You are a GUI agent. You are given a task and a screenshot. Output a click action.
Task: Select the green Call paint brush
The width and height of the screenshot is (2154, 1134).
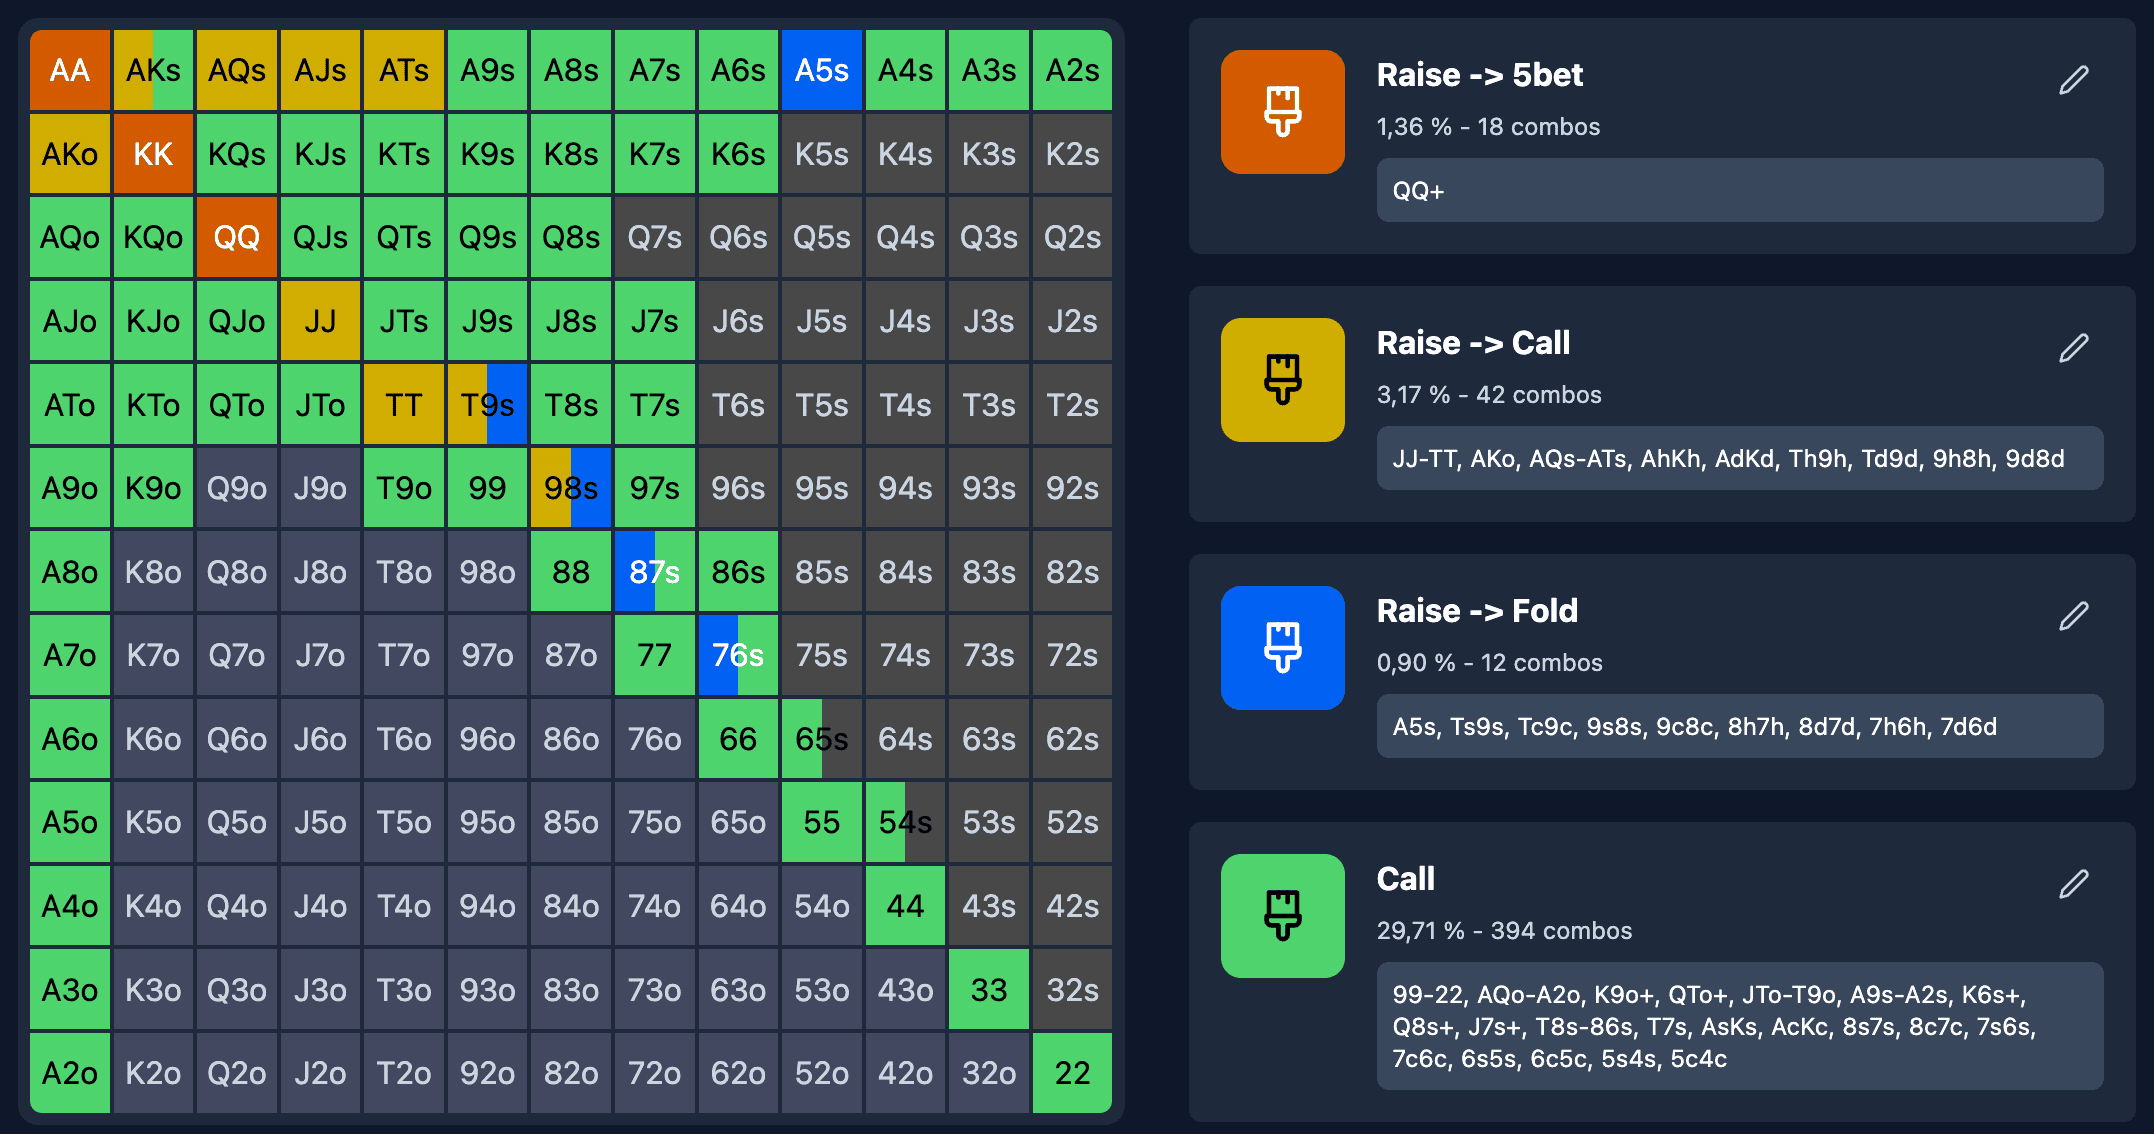pos(1283,917)
